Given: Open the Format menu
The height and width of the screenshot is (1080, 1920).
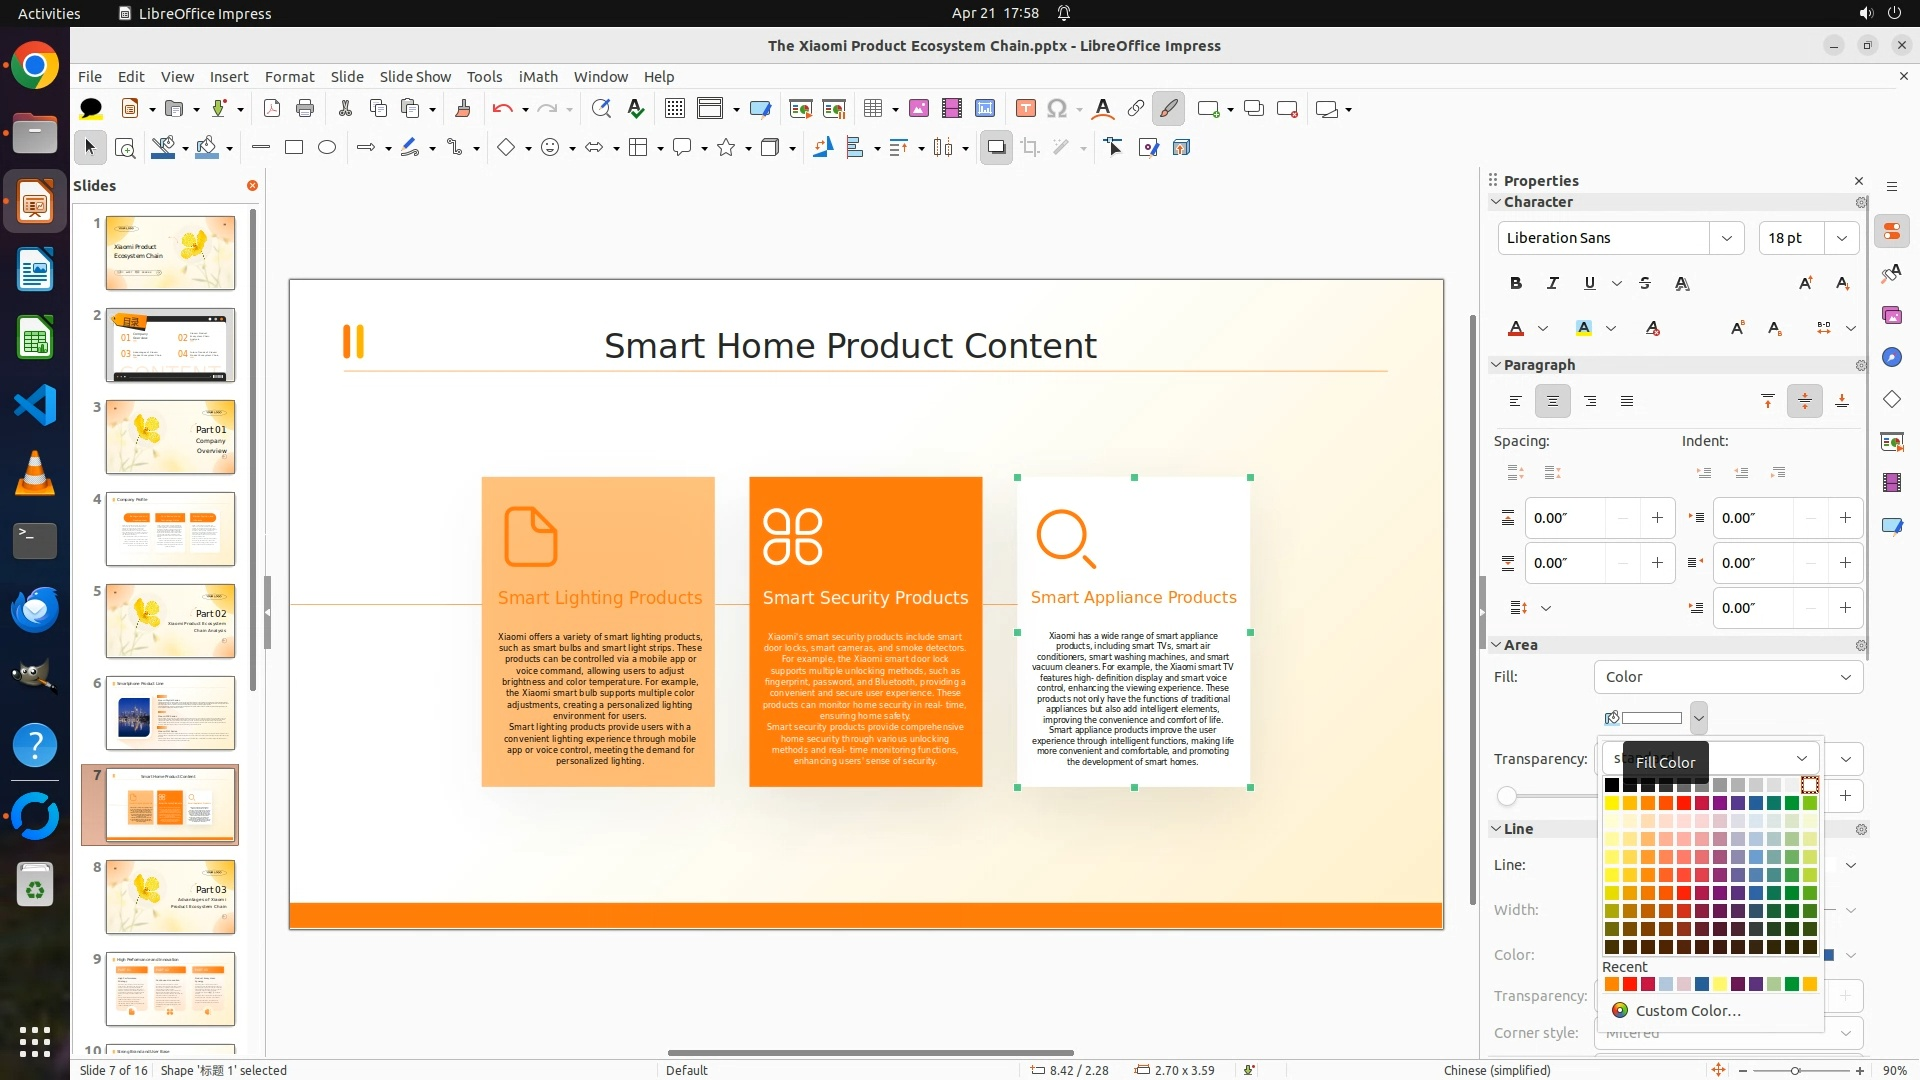Looking at the screenshot, I should coord(289,77).
